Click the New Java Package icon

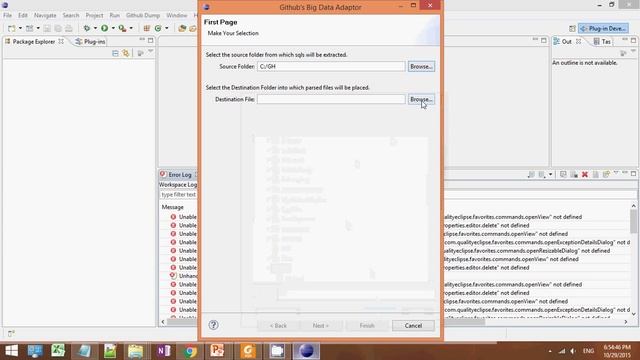coord(147,28)
